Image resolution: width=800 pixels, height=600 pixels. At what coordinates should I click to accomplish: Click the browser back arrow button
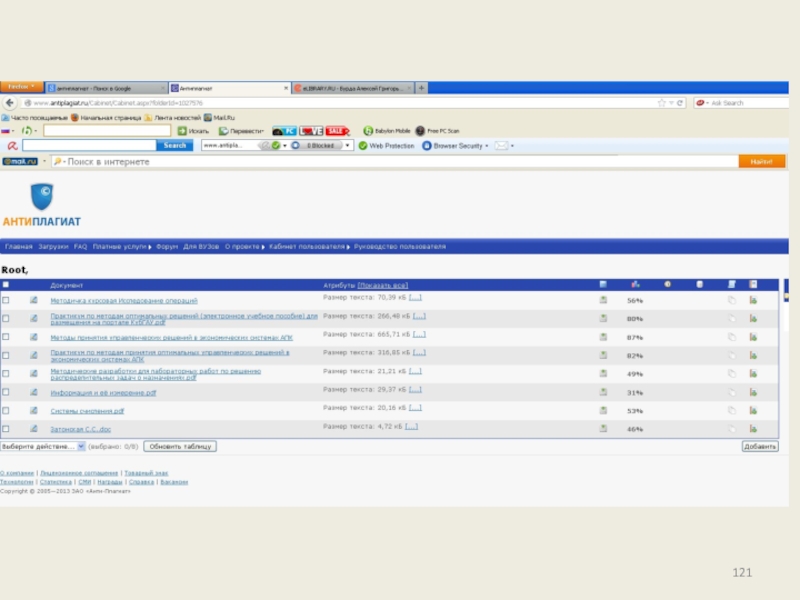coord(10,103)
